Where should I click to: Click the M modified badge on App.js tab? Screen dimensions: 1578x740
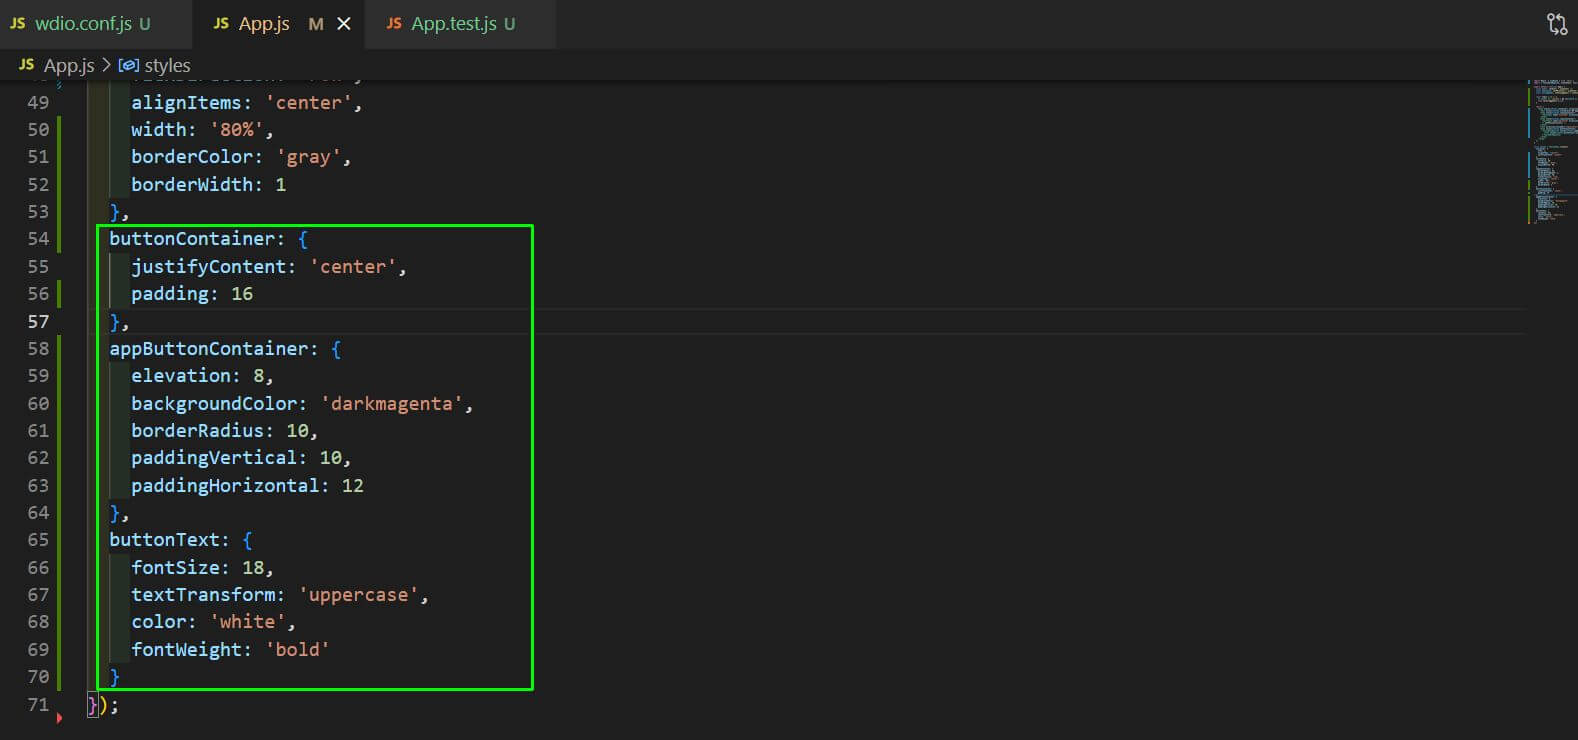[x=316, y=24]
